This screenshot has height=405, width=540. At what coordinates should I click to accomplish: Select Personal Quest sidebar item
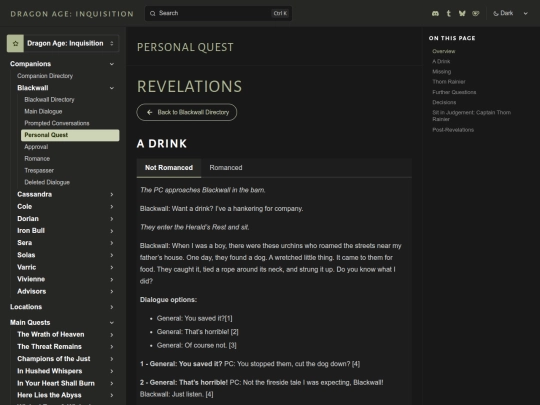[x=70, y=135]
